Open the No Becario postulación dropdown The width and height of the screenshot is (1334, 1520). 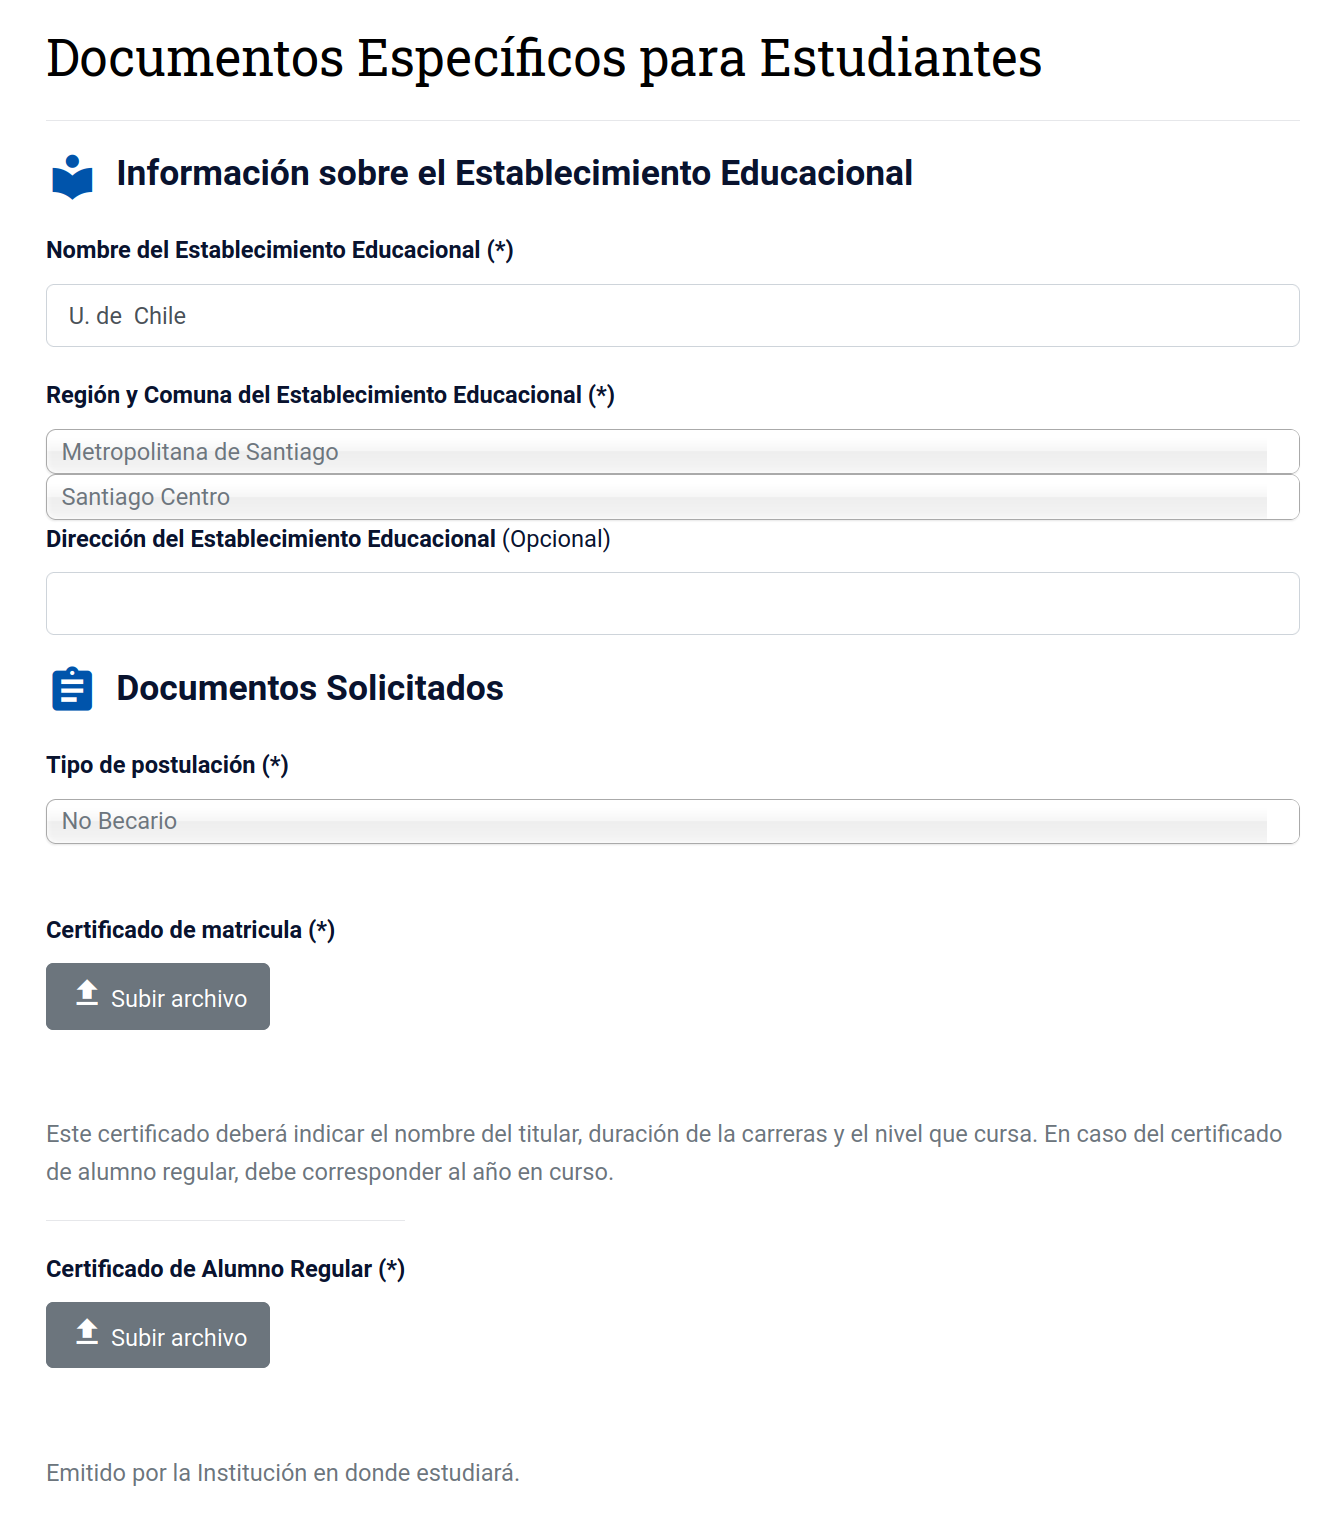click(672, 821)
